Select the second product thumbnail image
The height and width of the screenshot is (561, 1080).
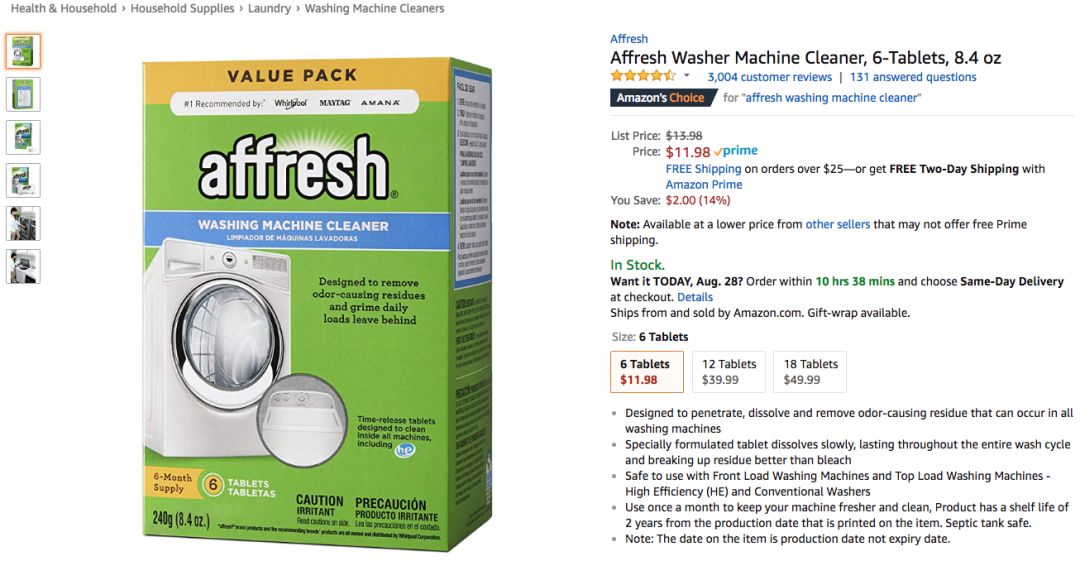click(x=23, y=94)
